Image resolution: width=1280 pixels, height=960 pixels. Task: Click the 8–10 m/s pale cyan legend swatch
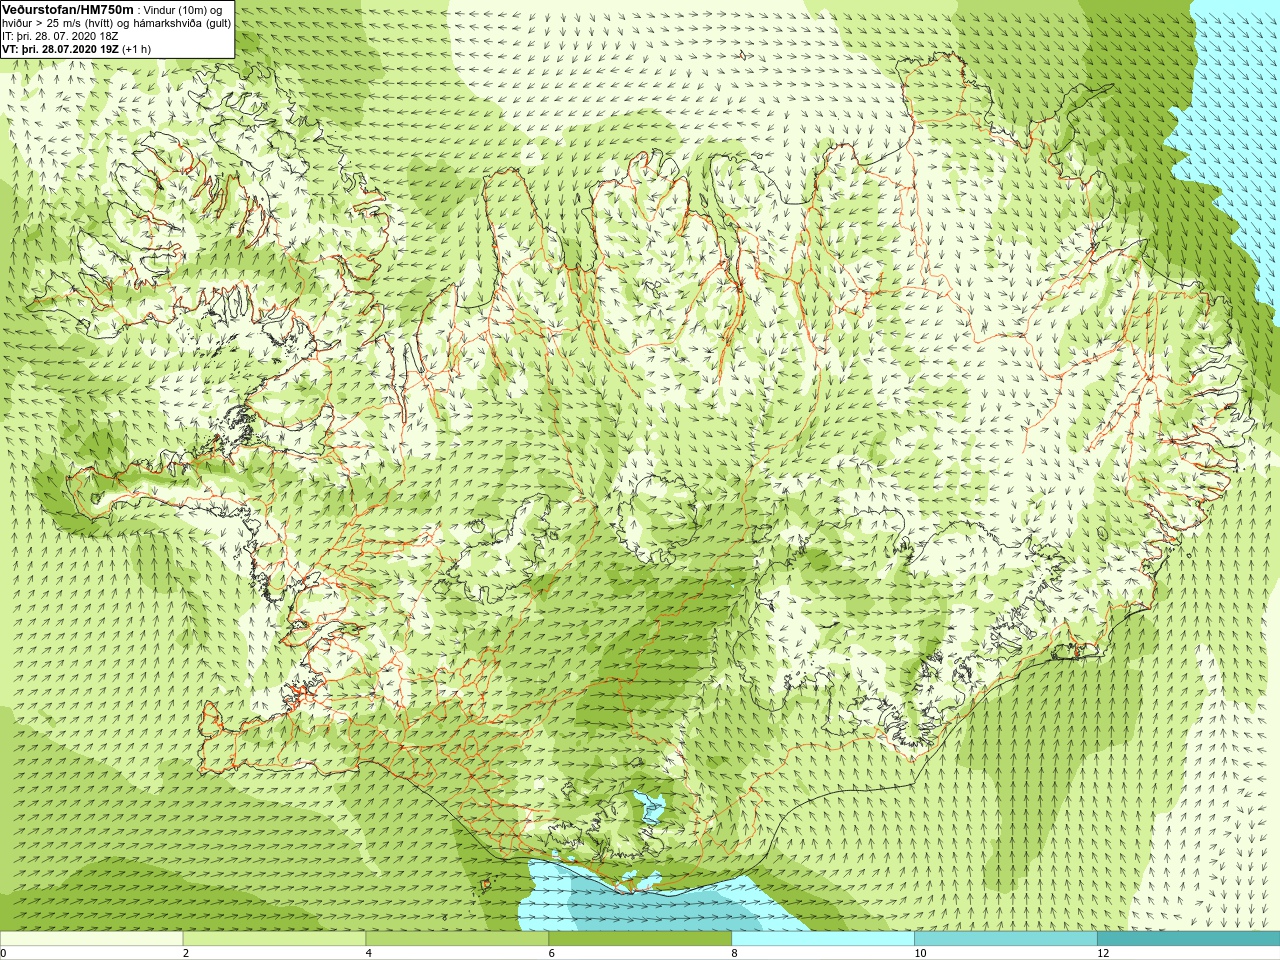[823, 939]
